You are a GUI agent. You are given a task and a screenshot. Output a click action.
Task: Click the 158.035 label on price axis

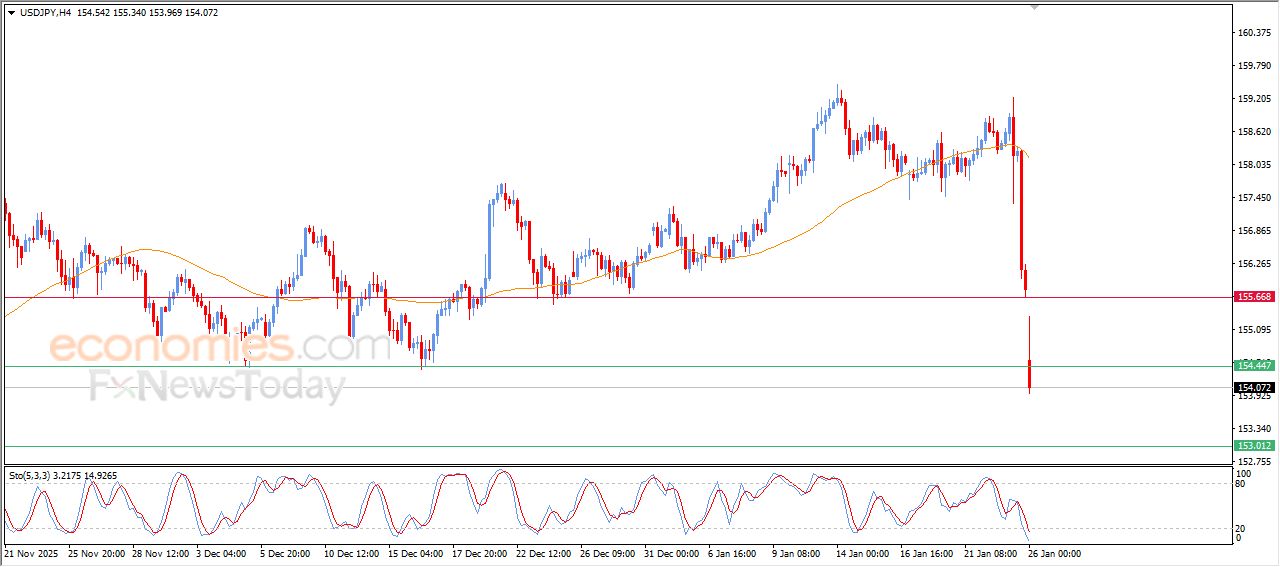[1254, 165]
